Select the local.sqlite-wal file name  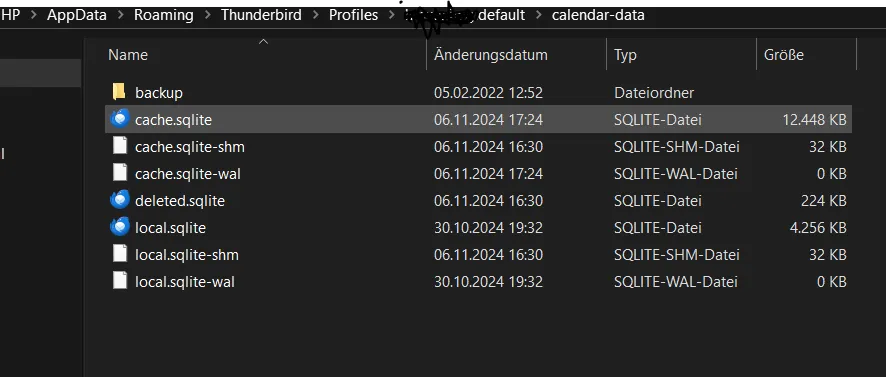pos(184,281)
